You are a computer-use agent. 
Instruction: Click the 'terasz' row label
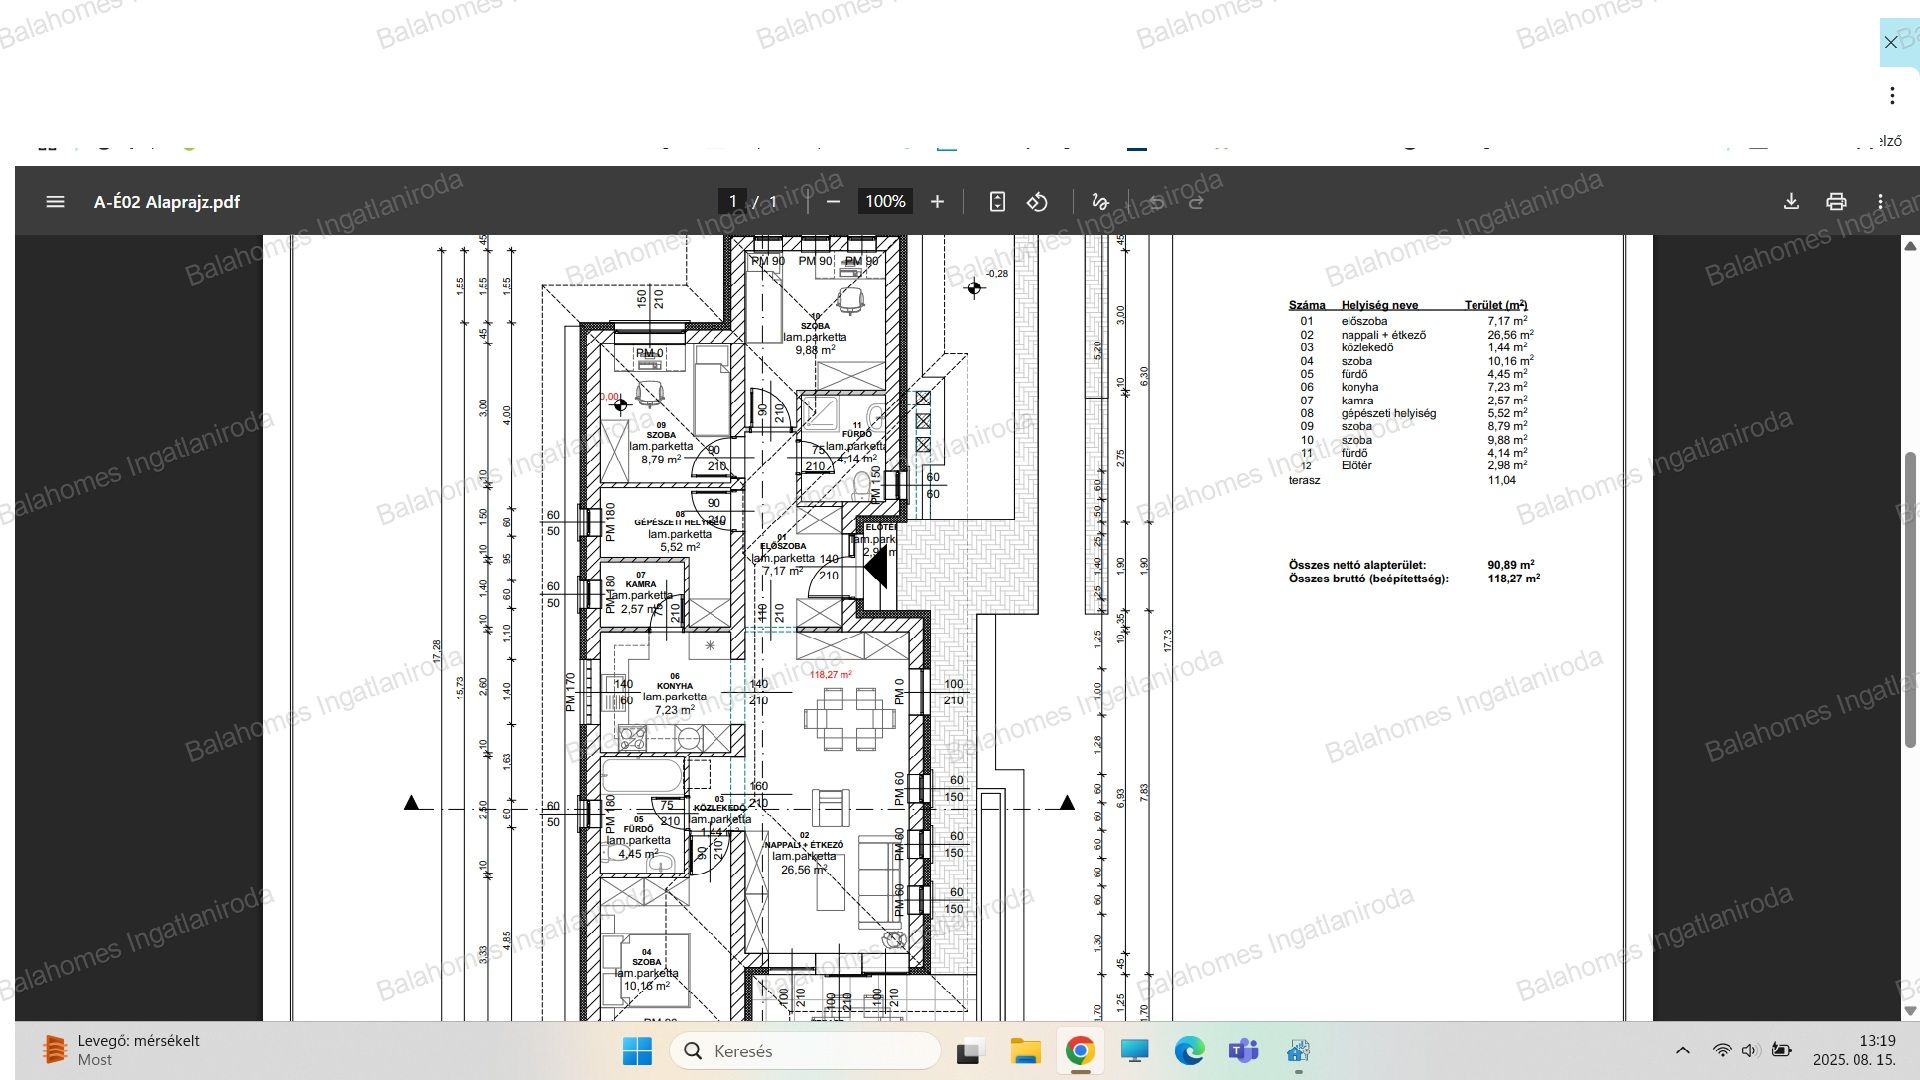click(x=1304, y=480)
